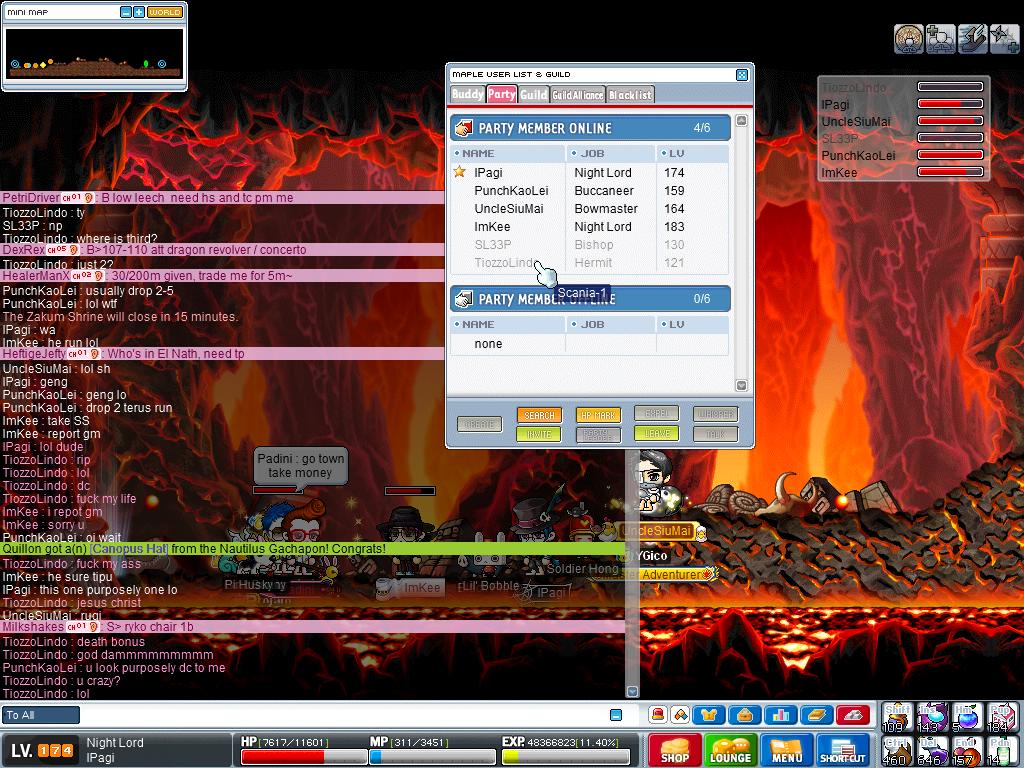The height and width of the screenshot is (768, 1024).
Task: Enlarge the mini map with plus button
Action: pyautogui.click(x=138, y=12)
